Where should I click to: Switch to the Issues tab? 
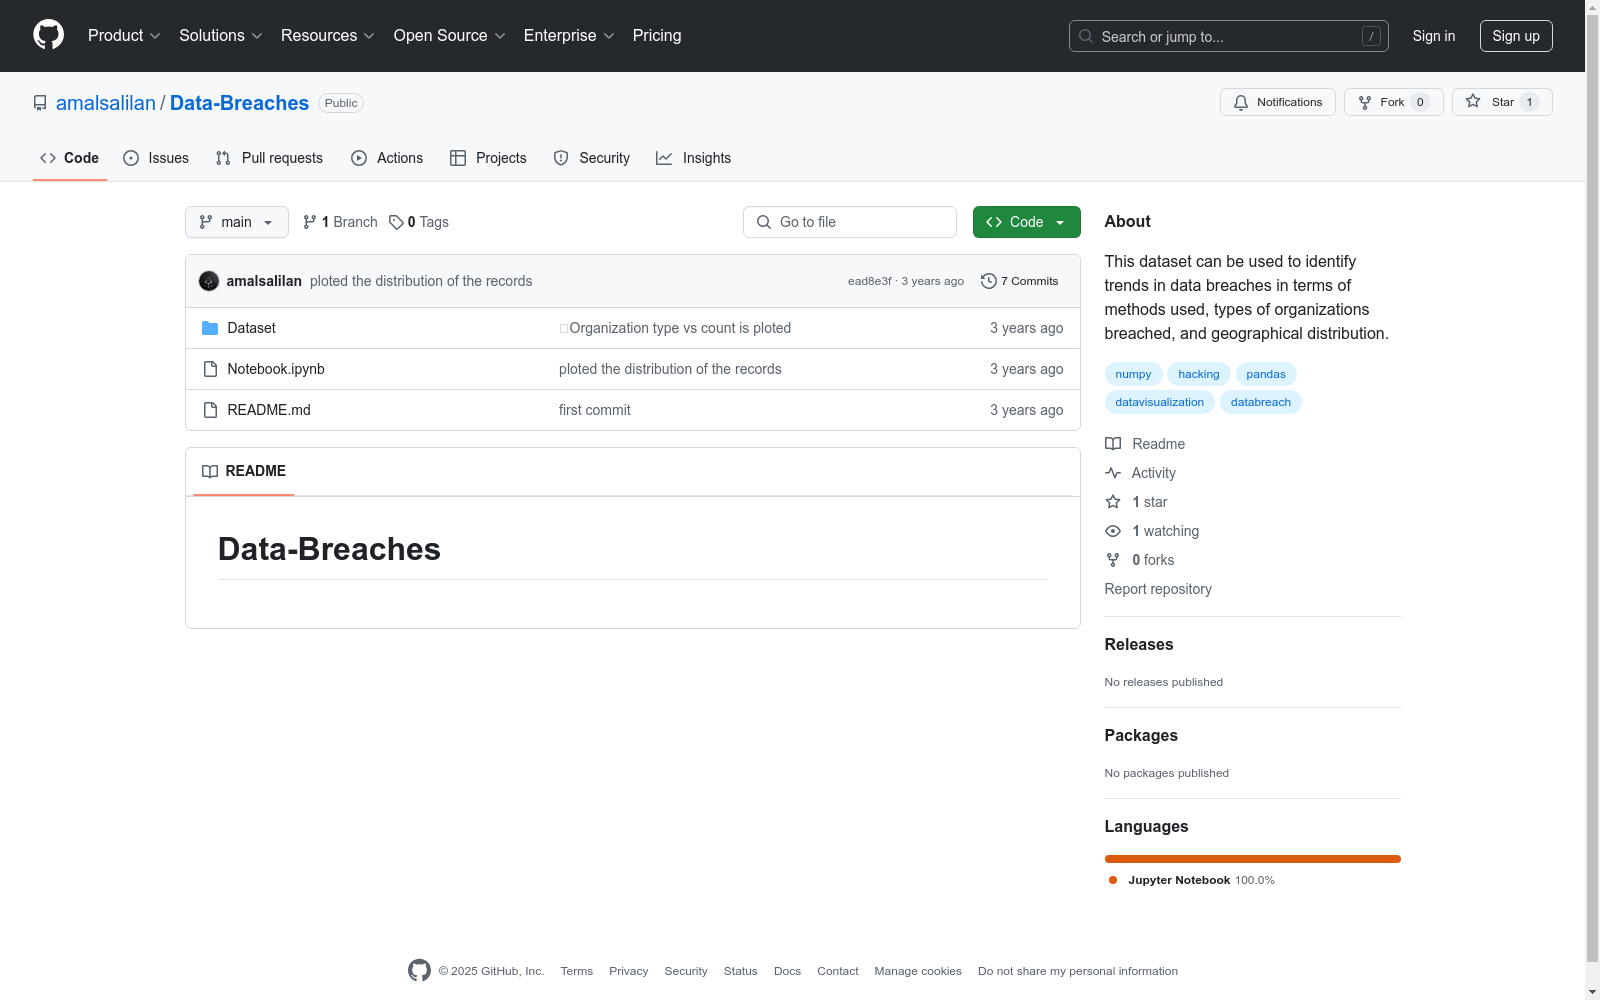tap(156, 158)
